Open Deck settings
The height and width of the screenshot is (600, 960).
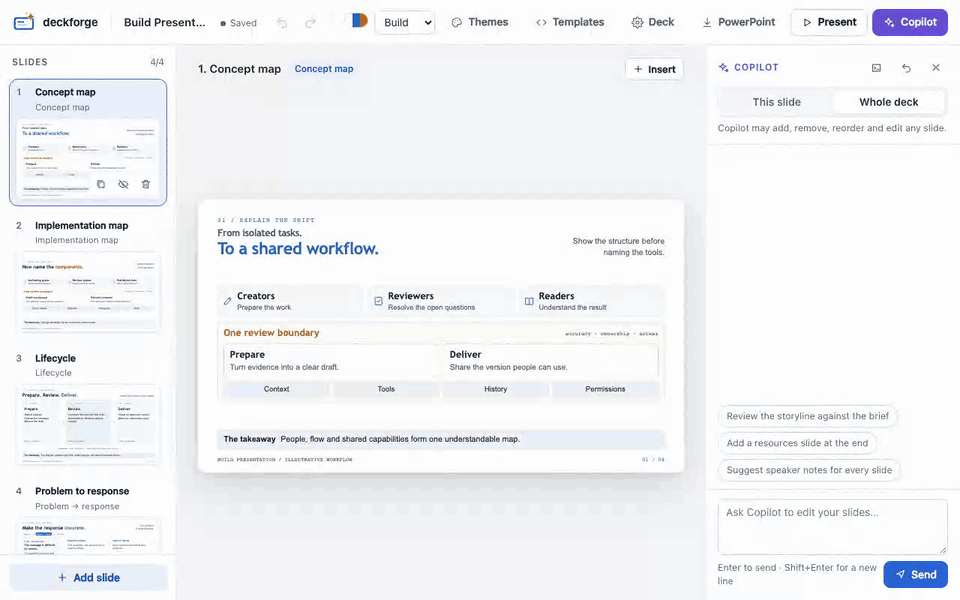[653, 22]
